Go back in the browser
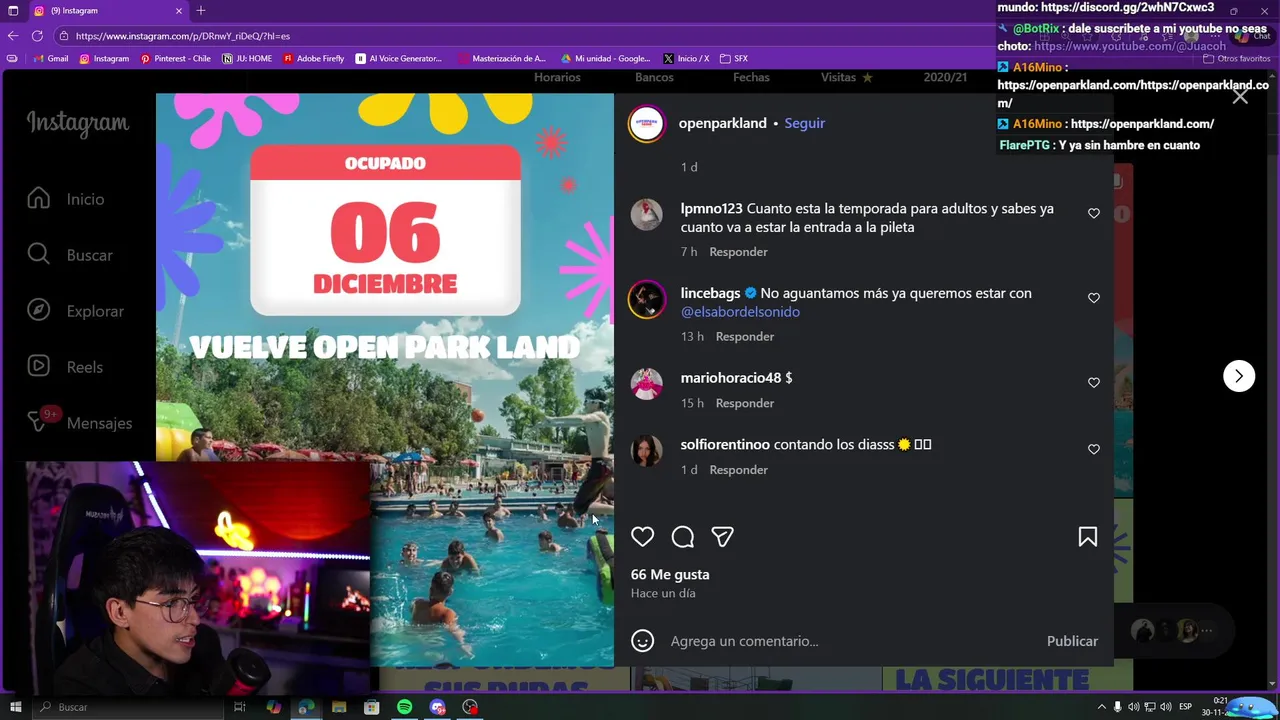This screenshot has width=1280, height=720. [x=13, y=36]
